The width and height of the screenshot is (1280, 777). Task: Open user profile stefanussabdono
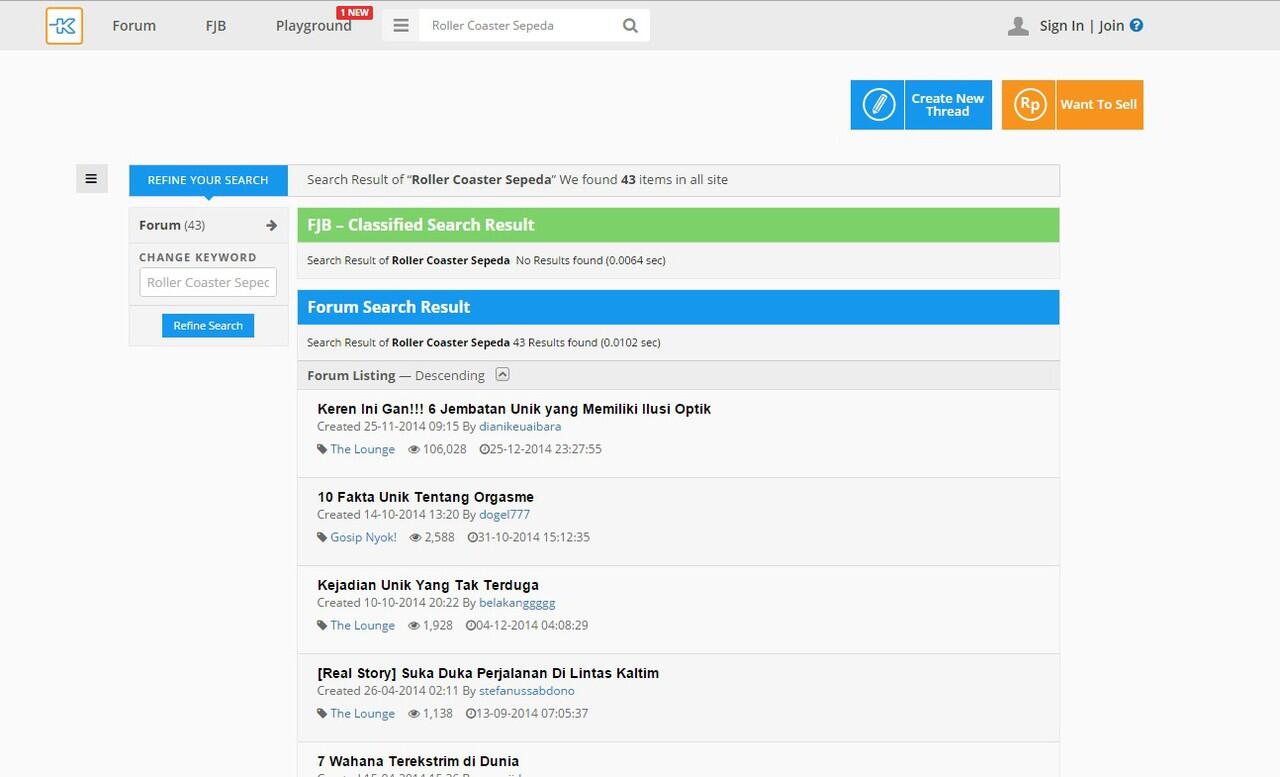coord(527,691)
